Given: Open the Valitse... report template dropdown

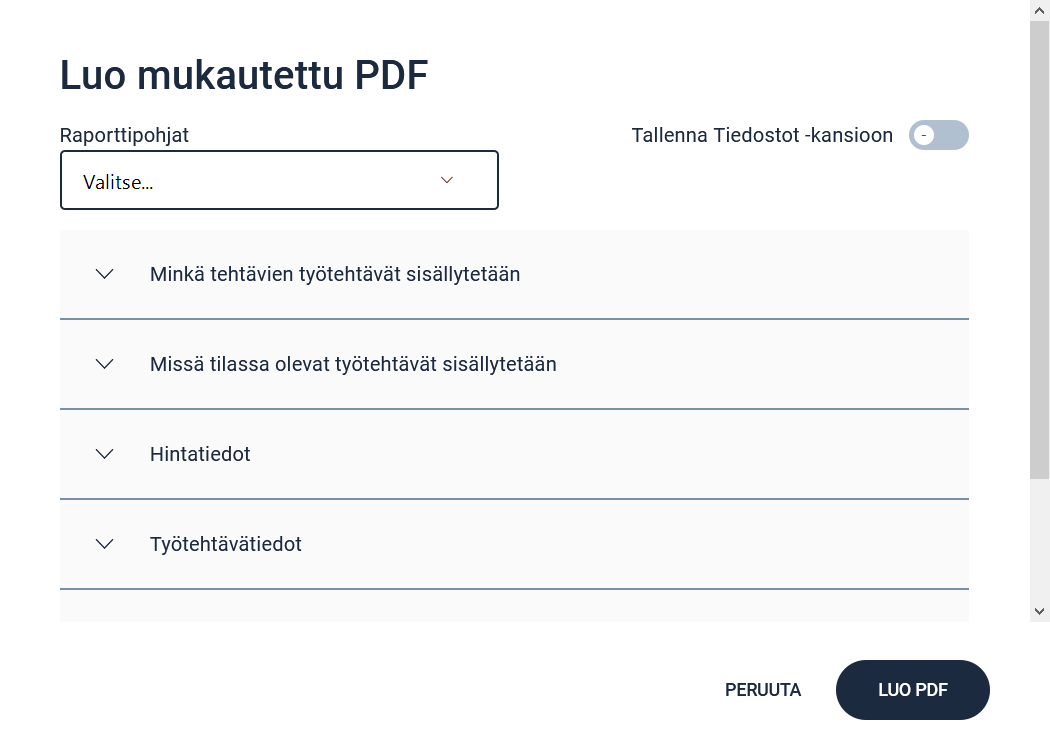Looking at the screenshot, I should pyautogui.click(x=279, y=180).
